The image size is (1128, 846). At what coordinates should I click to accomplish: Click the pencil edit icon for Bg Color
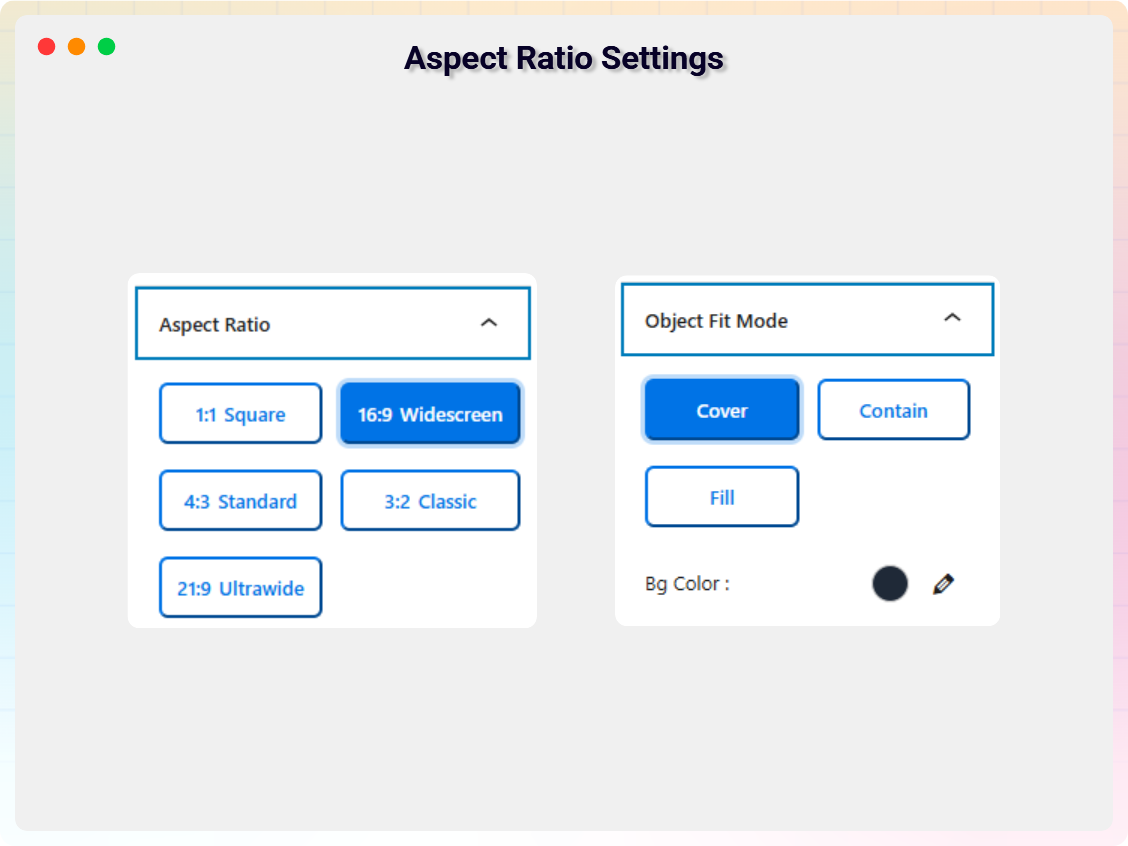[943, 584]
